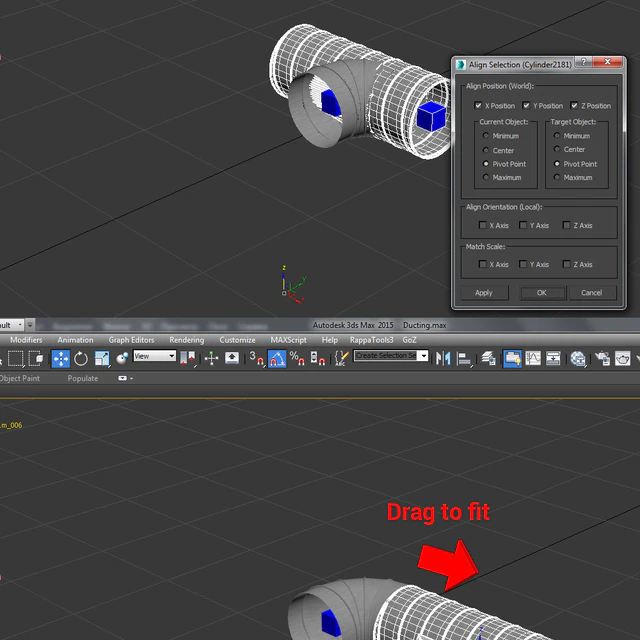The height and width of the screenshot is (640, 640).
Task: Open the Manage Layers icon
Action: 488,358
